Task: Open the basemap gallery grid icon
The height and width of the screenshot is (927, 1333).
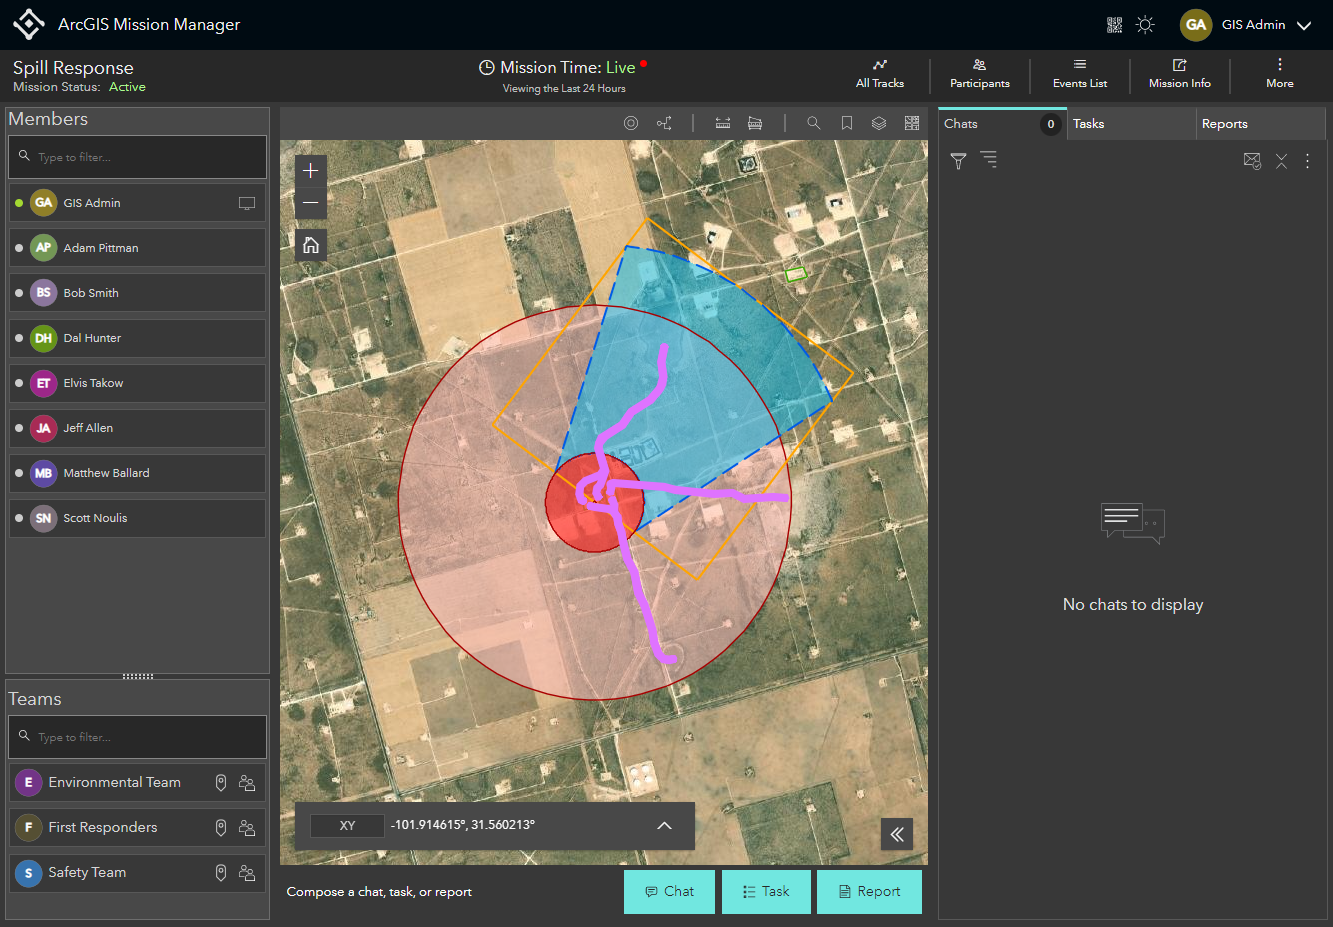Action: pyautogui.click(x=911, y=123)
